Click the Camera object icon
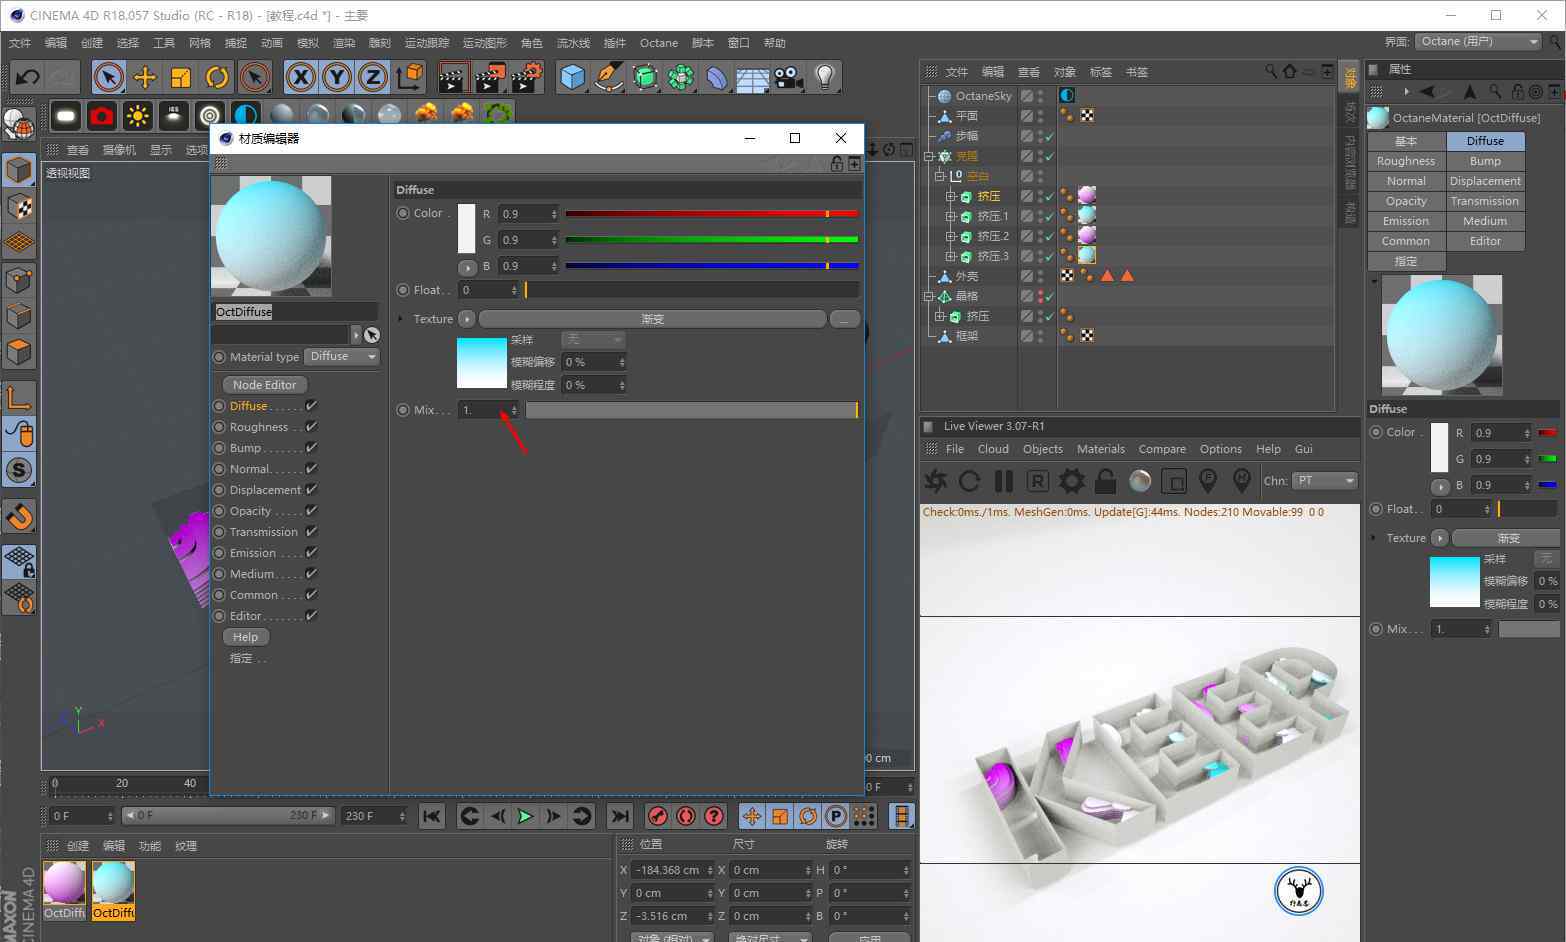The width and height of the screenshot is (1566, 942). [788, 77]
